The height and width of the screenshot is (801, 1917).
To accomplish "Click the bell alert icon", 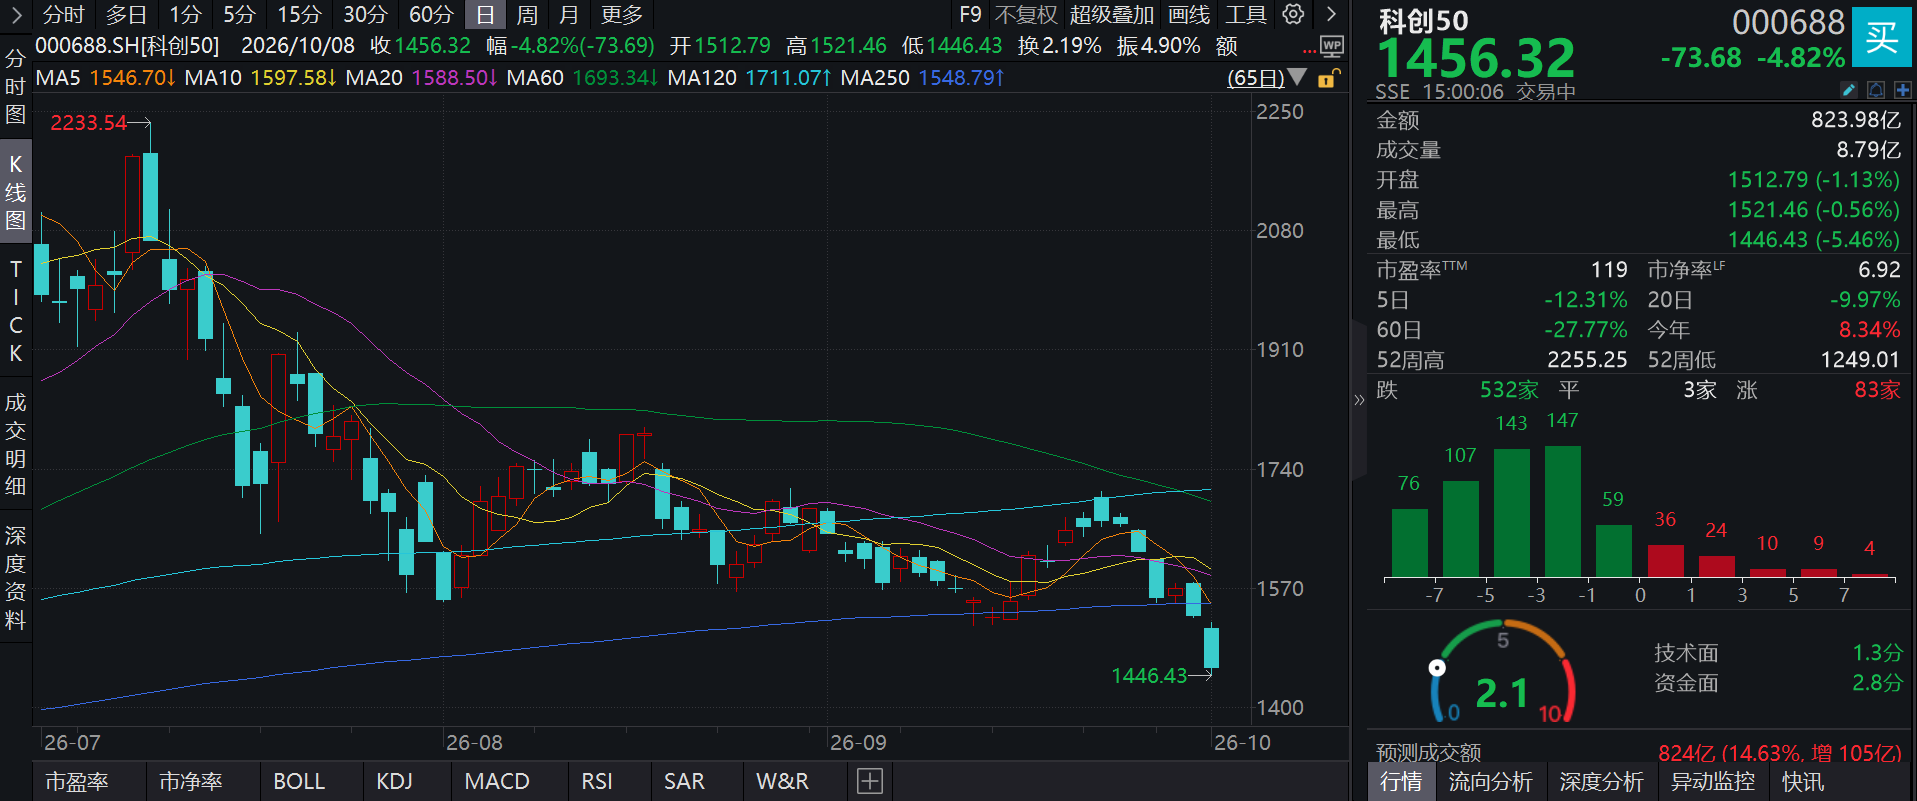I will (1876, 90).
